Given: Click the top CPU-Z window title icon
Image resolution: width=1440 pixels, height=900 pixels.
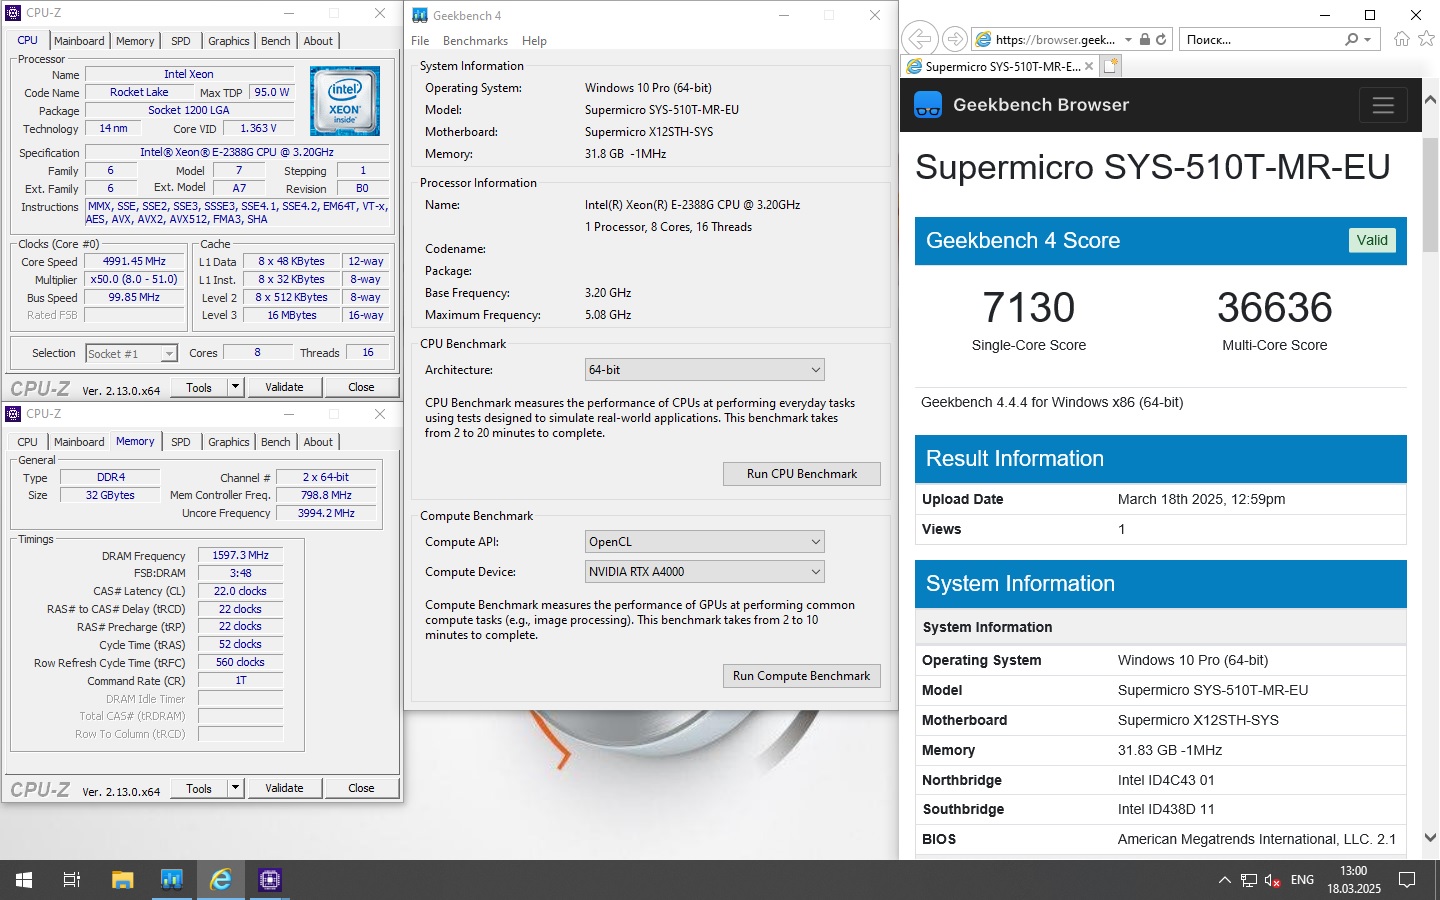Looking at the screenshot, I should click(13, 13).
